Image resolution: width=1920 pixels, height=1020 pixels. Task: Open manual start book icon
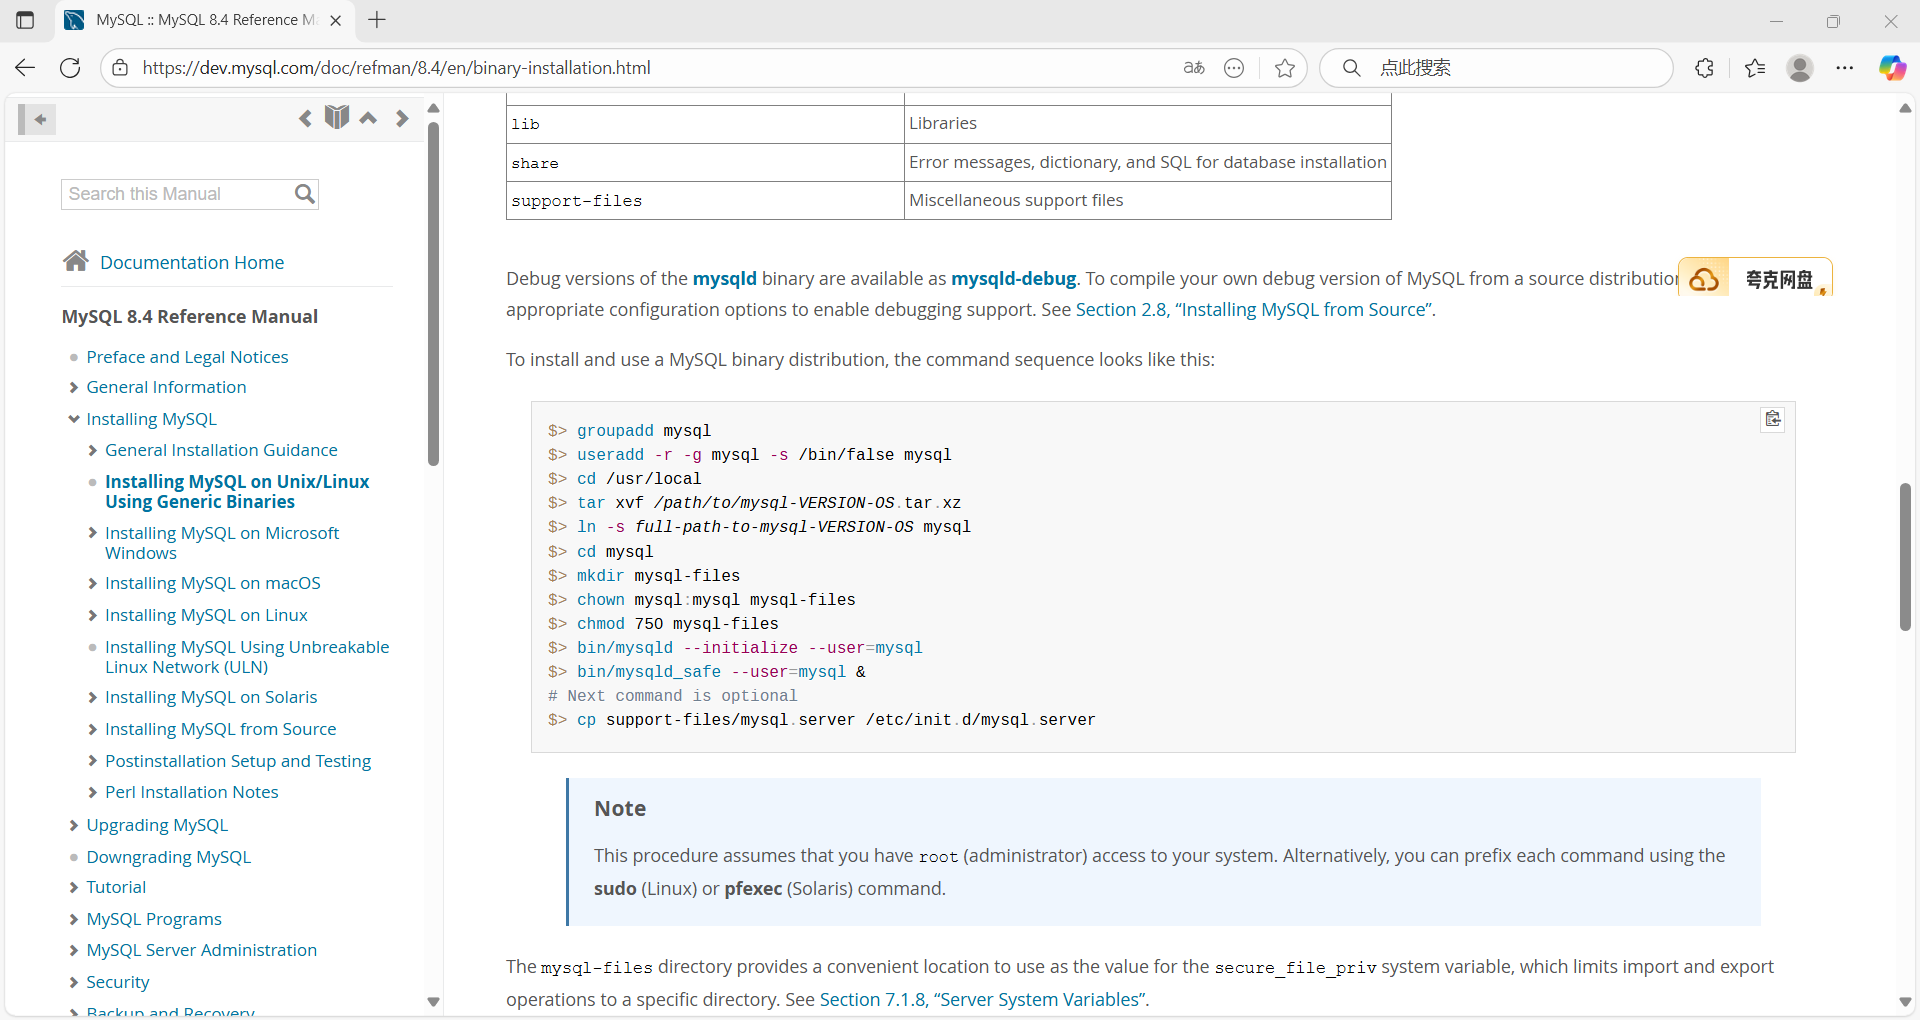point(337,117)
